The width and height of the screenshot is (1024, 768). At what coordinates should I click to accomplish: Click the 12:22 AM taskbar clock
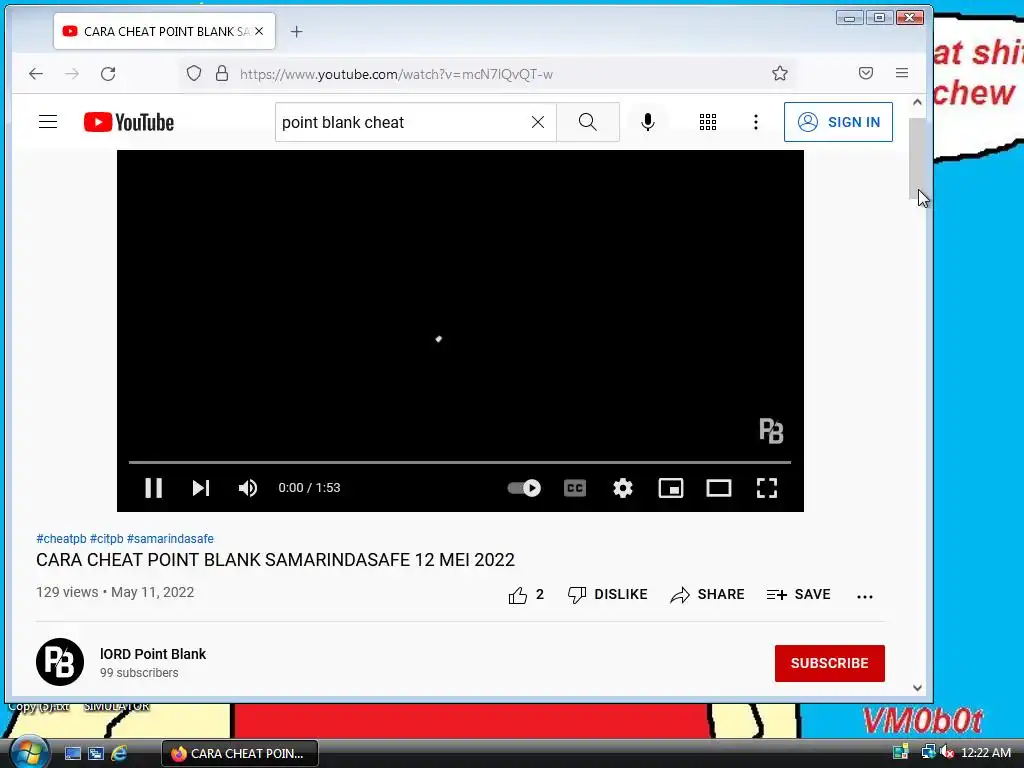[985, 753]
